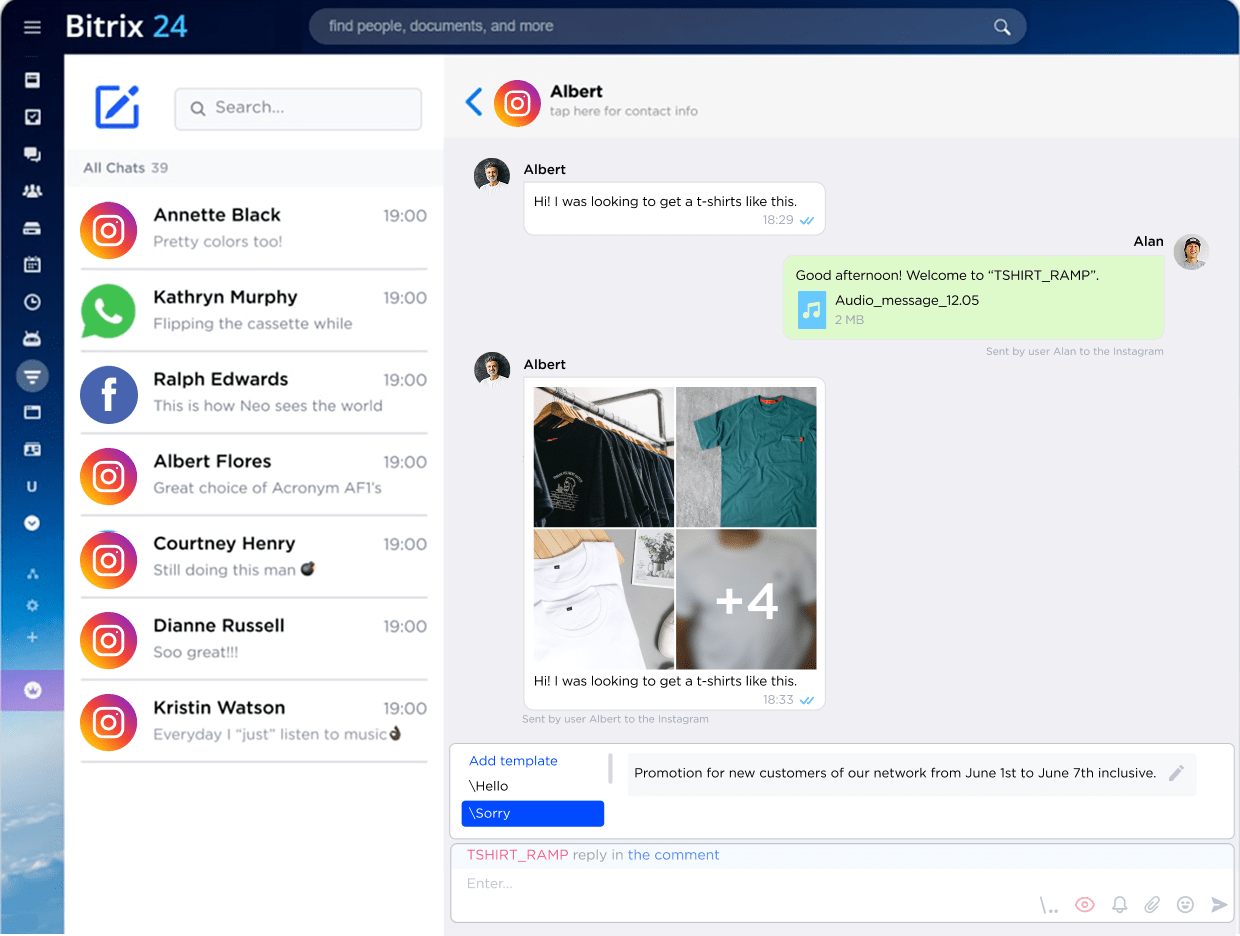
Task: Click the search magnifier in top bar
Action: coord(1001,27)
